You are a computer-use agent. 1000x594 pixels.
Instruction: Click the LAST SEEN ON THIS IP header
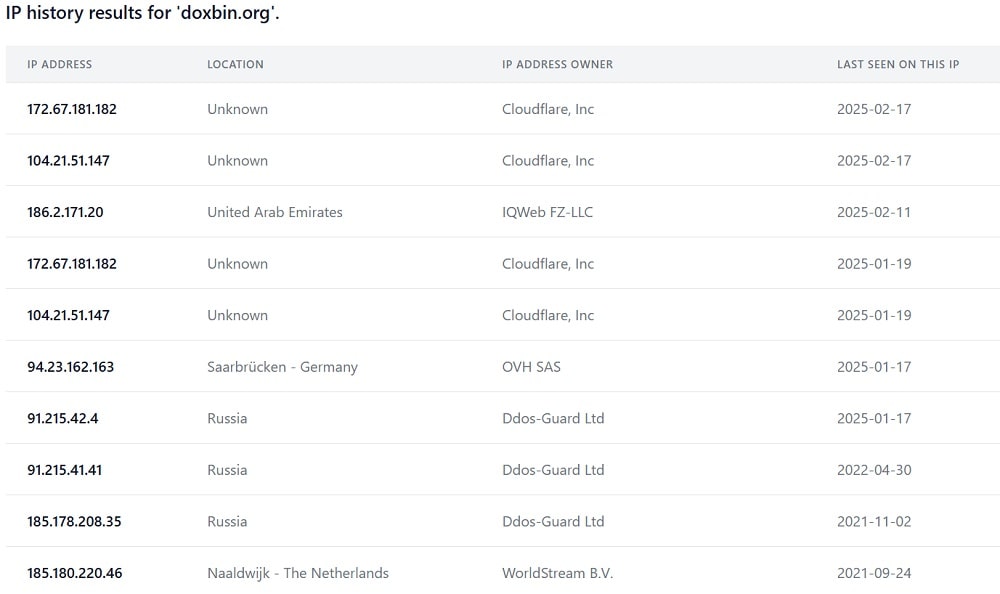point(898,64)
